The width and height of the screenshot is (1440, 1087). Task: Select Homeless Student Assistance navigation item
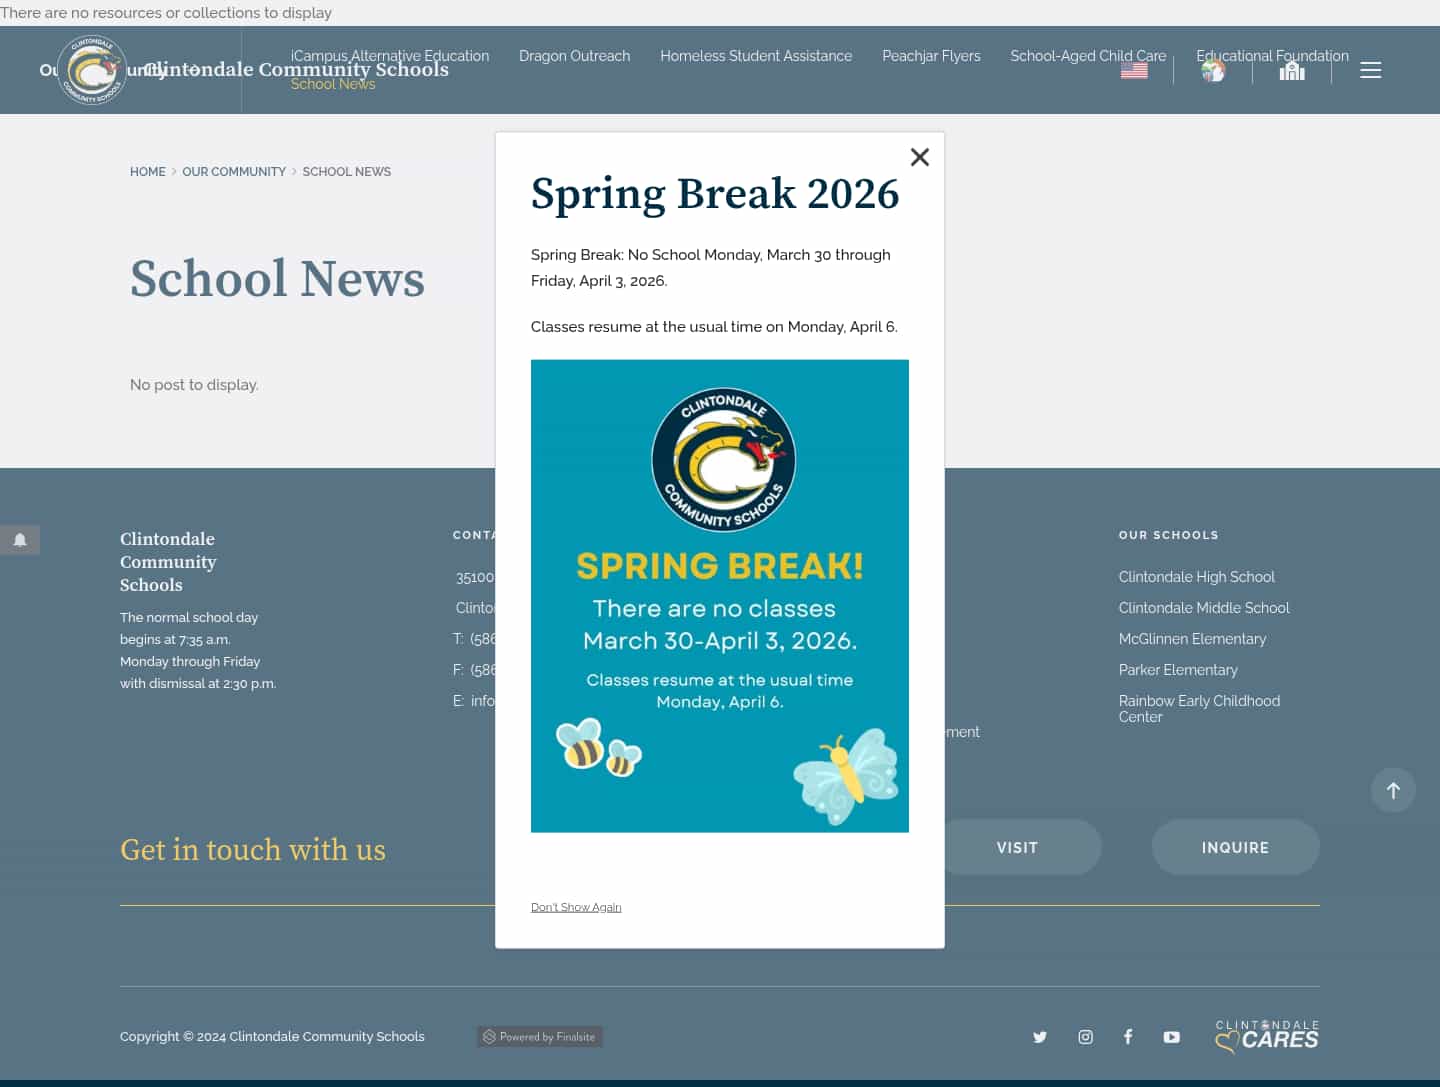point(756,56)
